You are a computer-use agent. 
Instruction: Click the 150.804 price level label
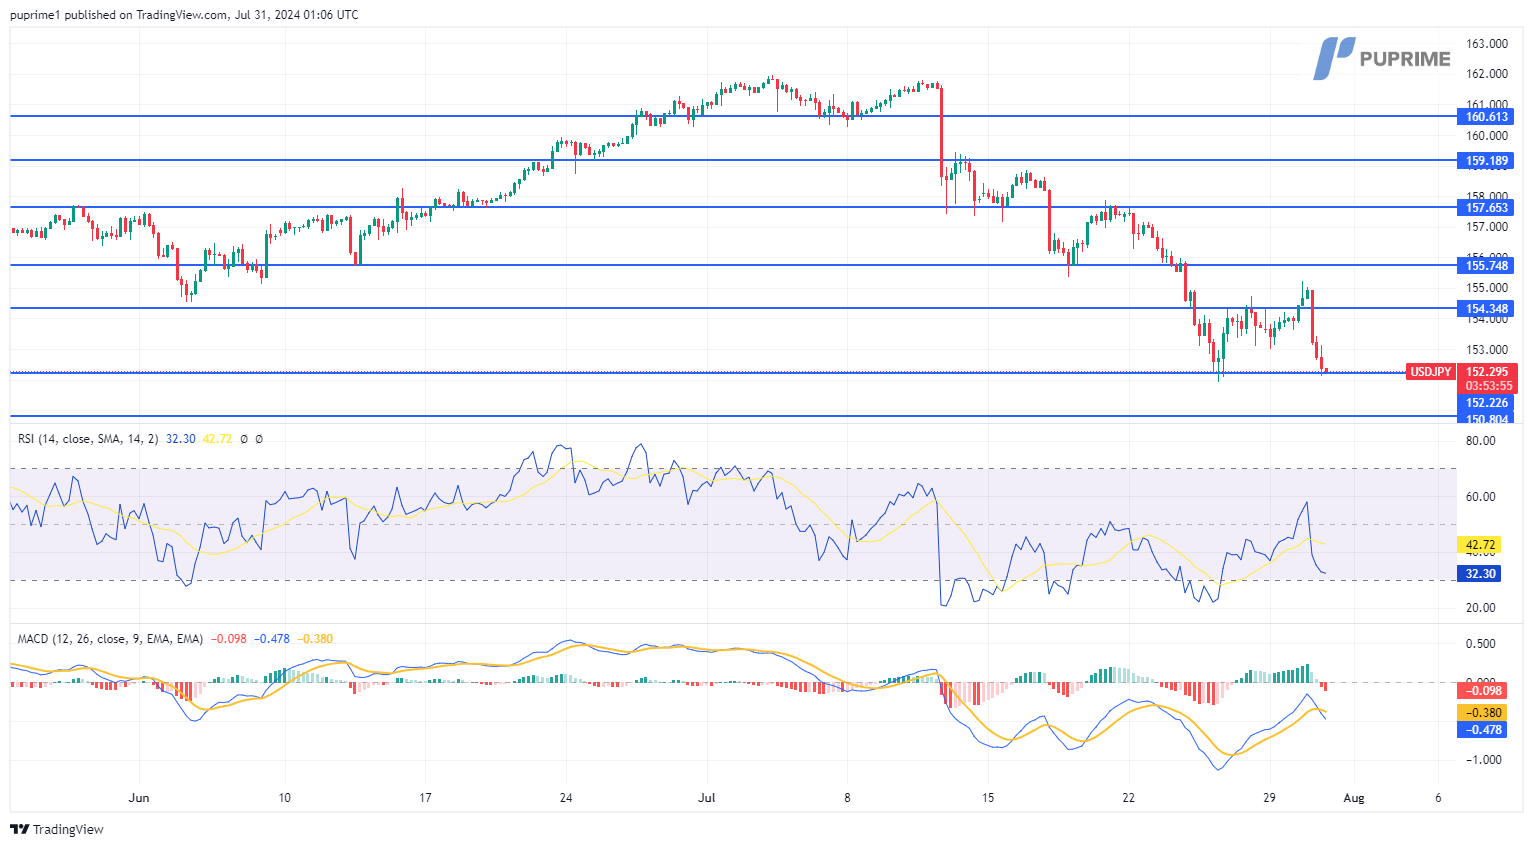pyautogui.click(x=1487, y=418)
